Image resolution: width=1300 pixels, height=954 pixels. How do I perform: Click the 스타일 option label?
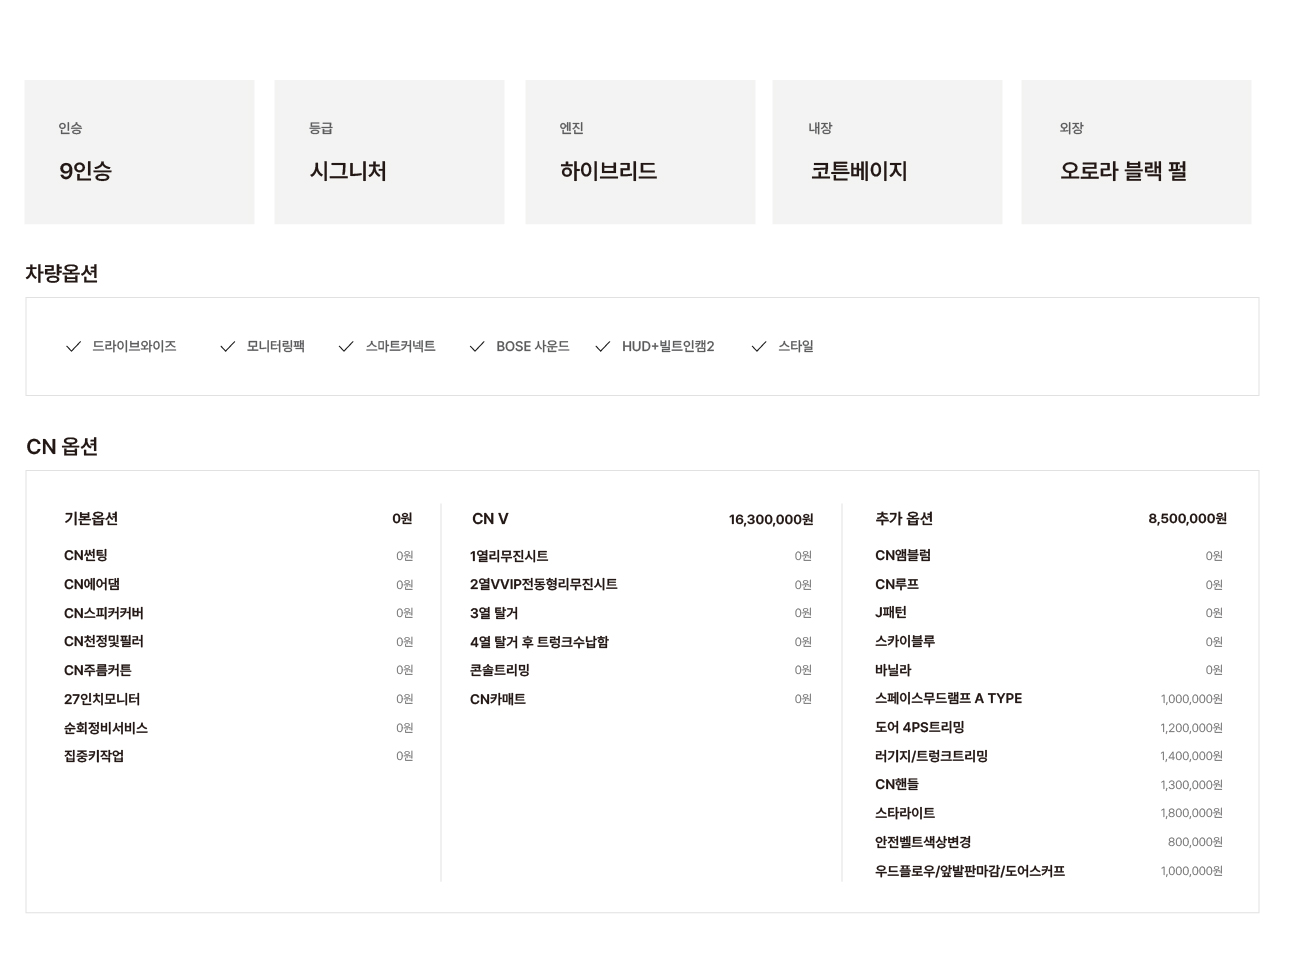[796, 346]
